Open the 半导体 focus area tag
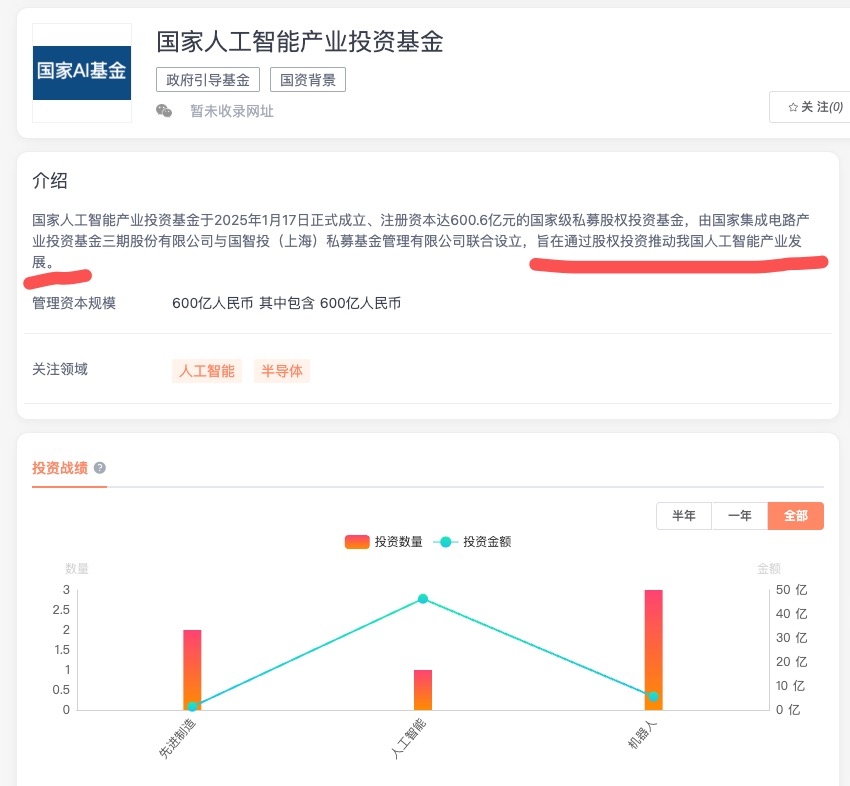This screenshot has width=850, height=786. (x=282, y=371)
